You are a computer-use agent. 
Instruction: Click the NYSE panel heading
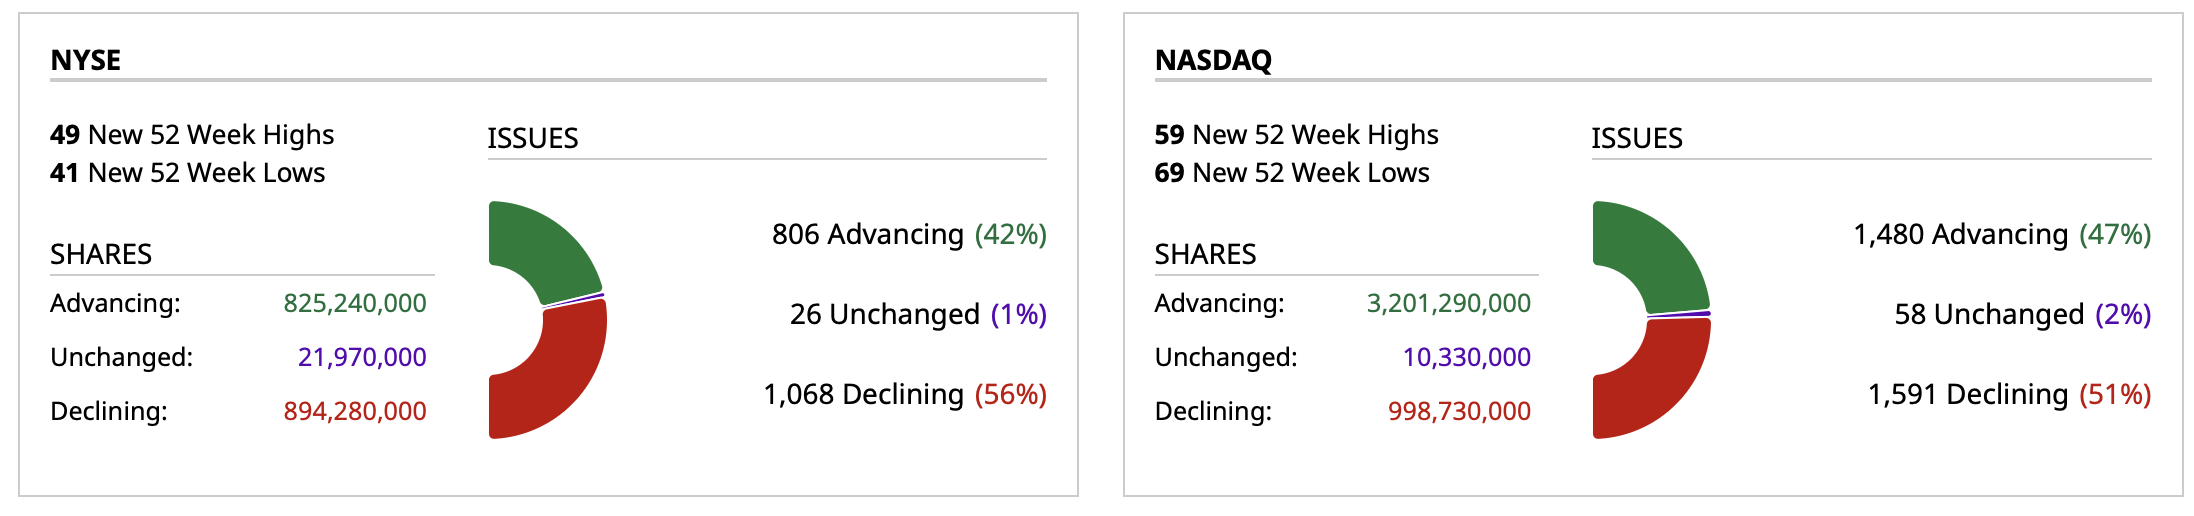coord(86,60)
